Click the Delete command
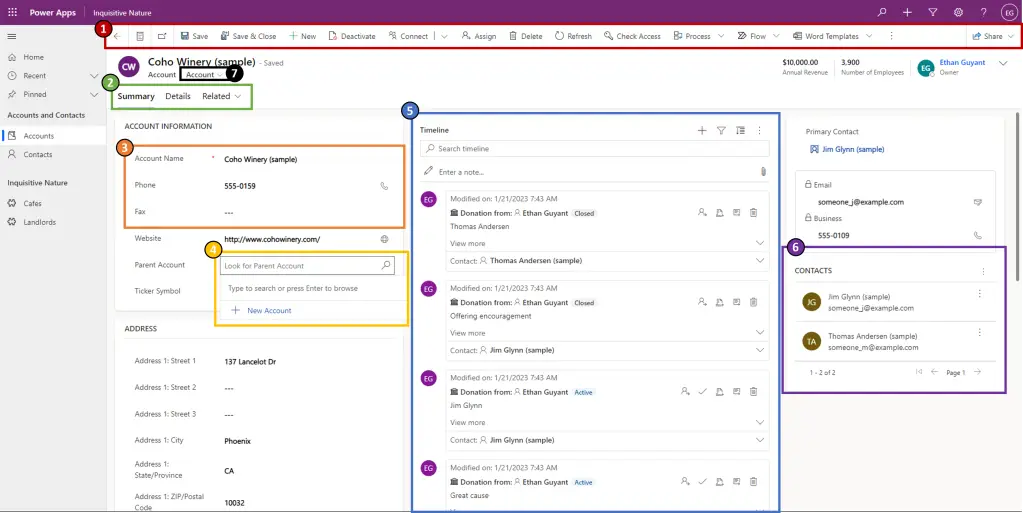1023x513 pixels. coord(526,37)
